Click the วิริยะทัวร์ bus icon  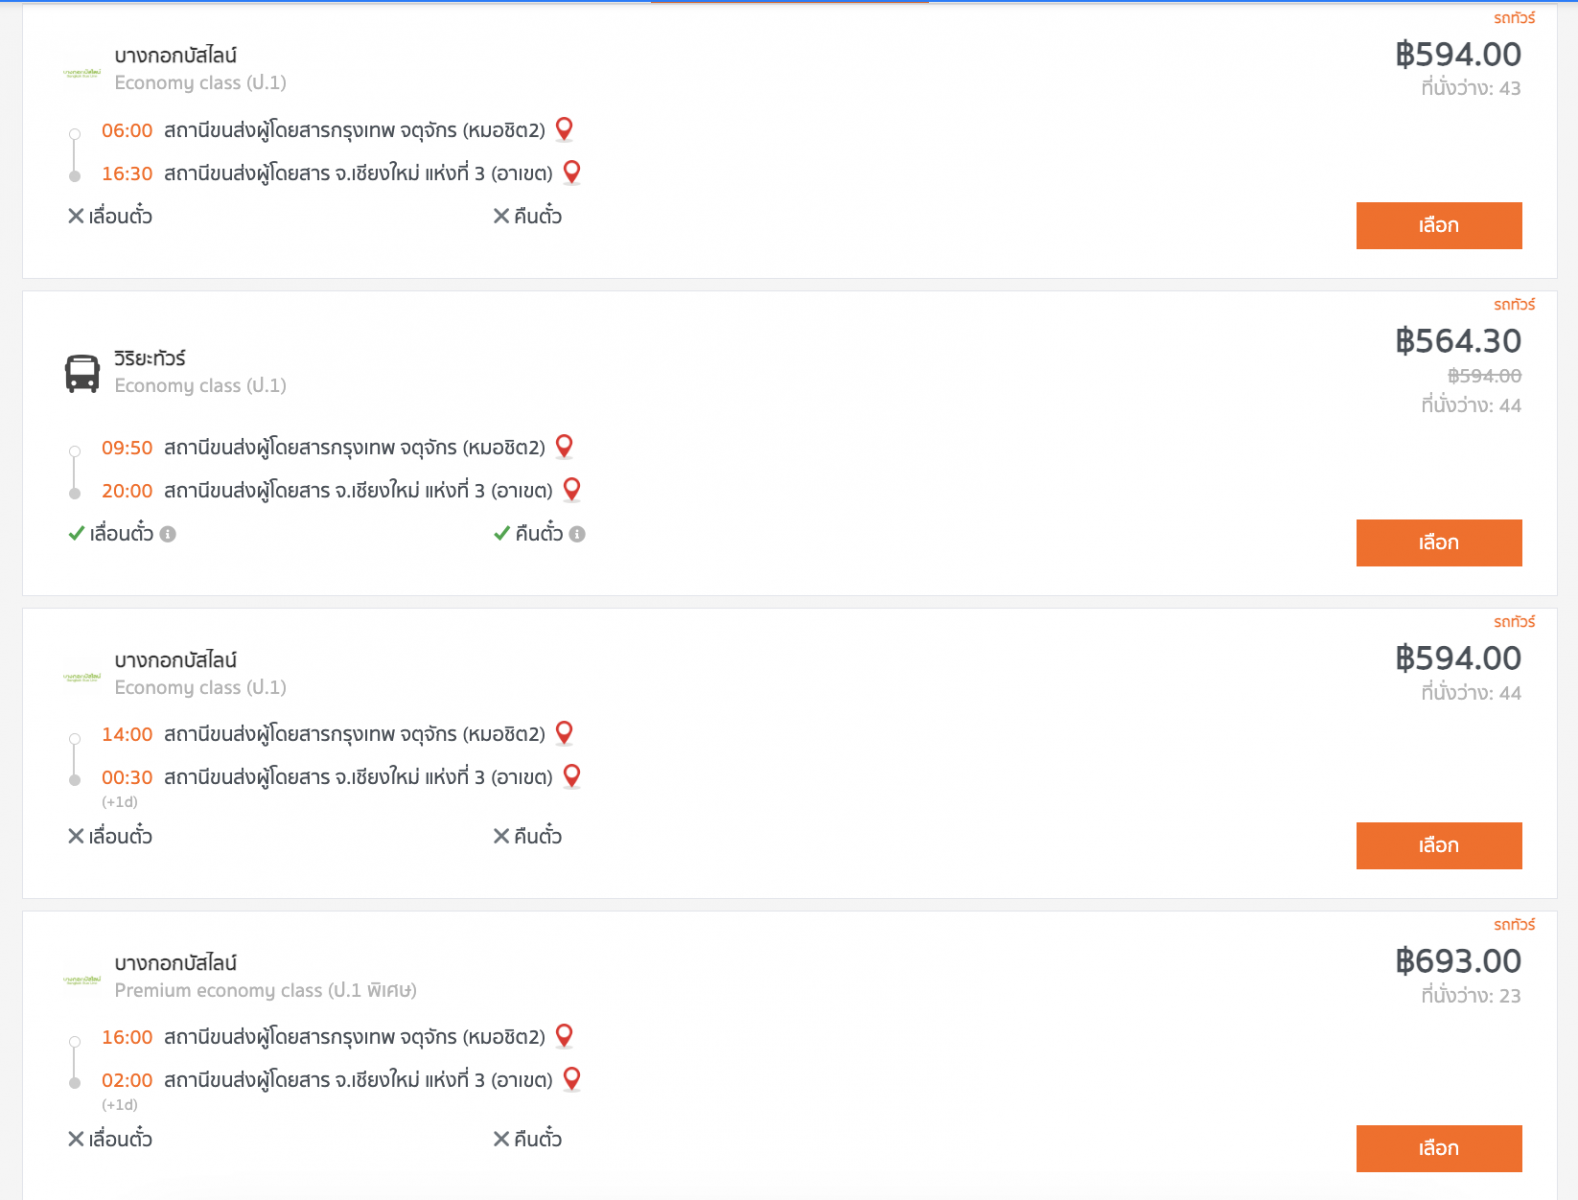click(82, 373)
